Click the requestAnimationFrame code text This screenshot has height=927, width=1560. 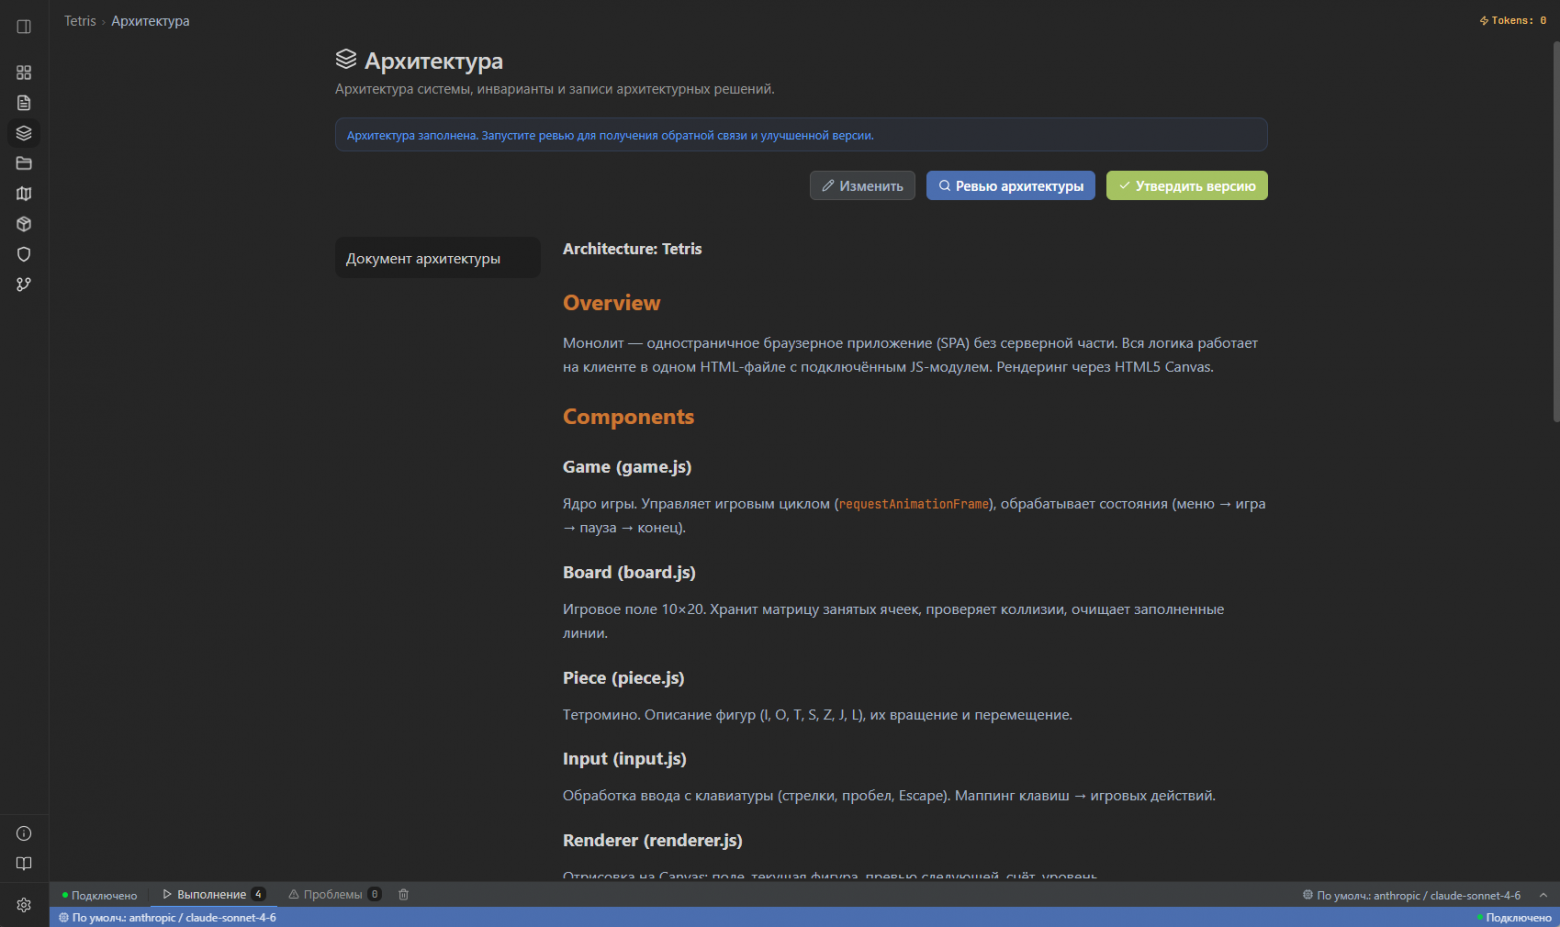point(914,504)
